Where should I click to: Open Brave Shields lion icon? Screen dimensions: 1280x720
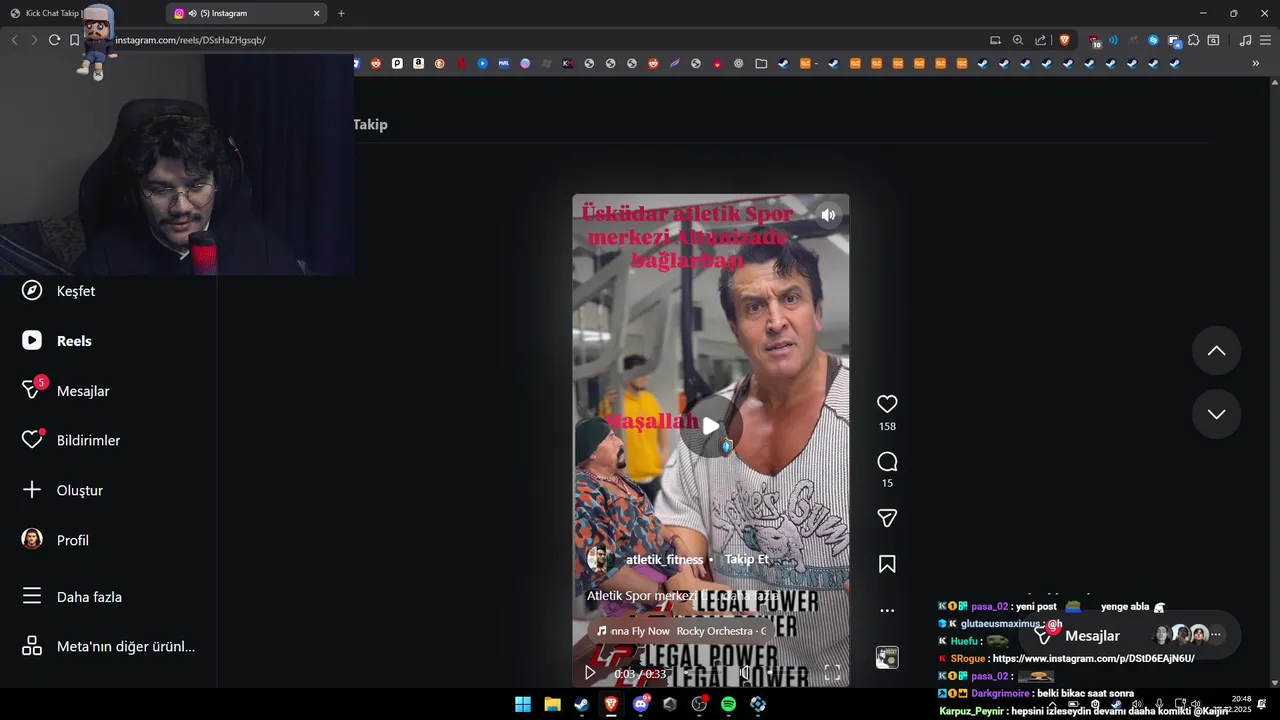1064,40
